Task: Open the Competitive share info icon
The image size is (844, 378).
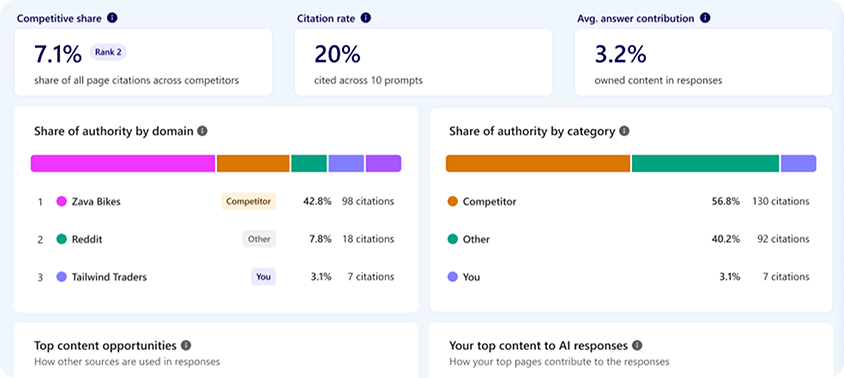Action: pos(112,18)
